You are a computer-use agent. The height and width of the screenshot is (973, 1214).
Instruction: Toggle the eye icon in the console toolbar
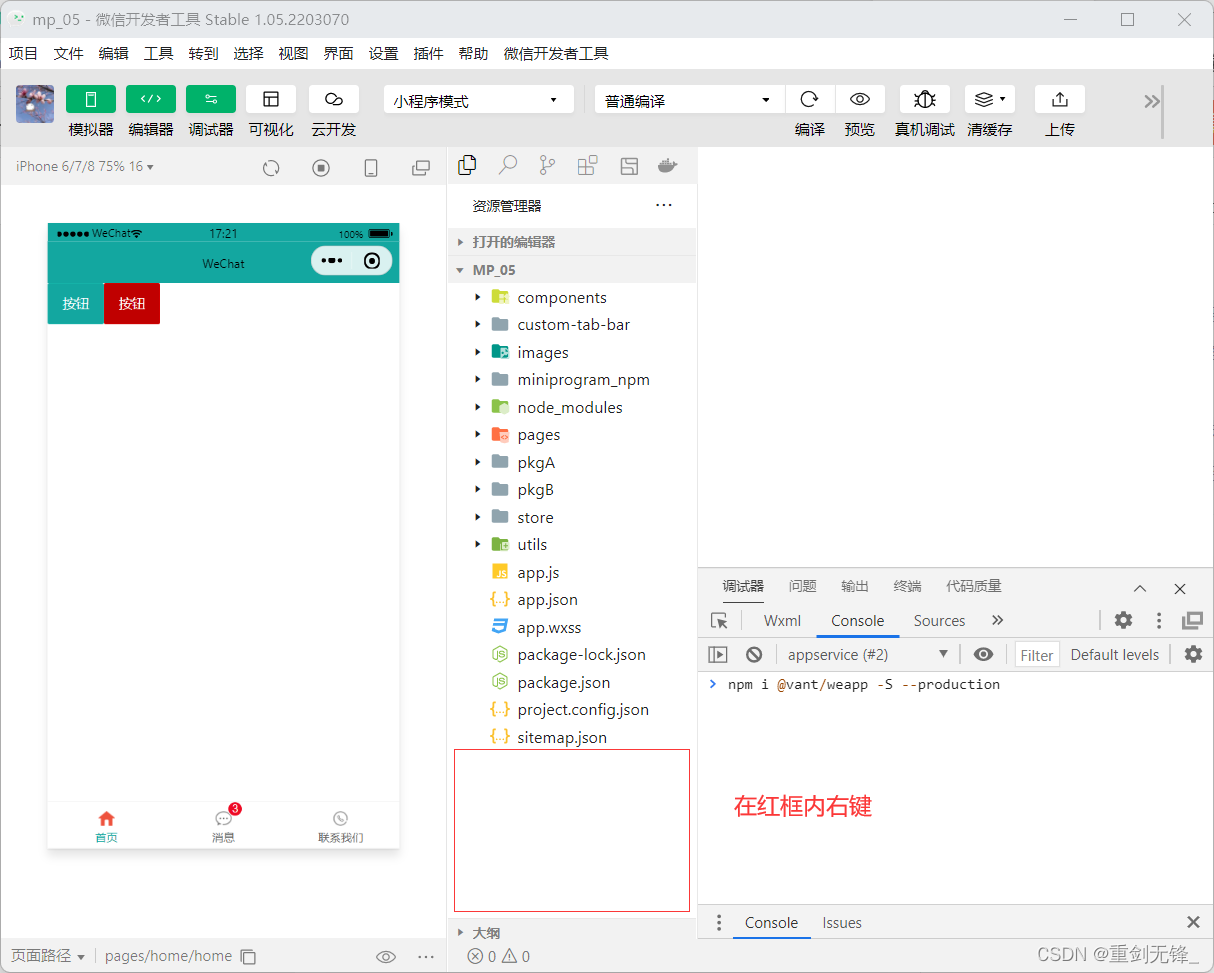(x=983, y=654)
